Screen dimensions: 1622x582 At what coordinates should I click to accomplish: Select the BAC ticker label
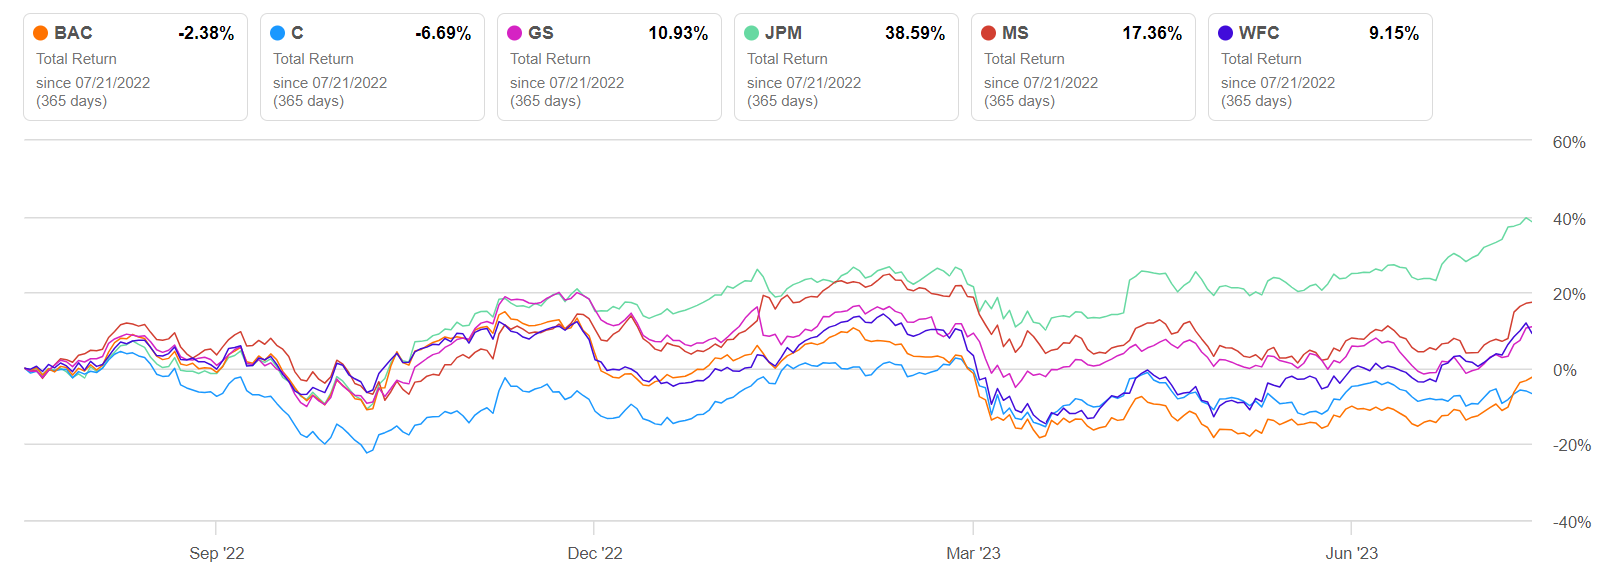(73, 33)
